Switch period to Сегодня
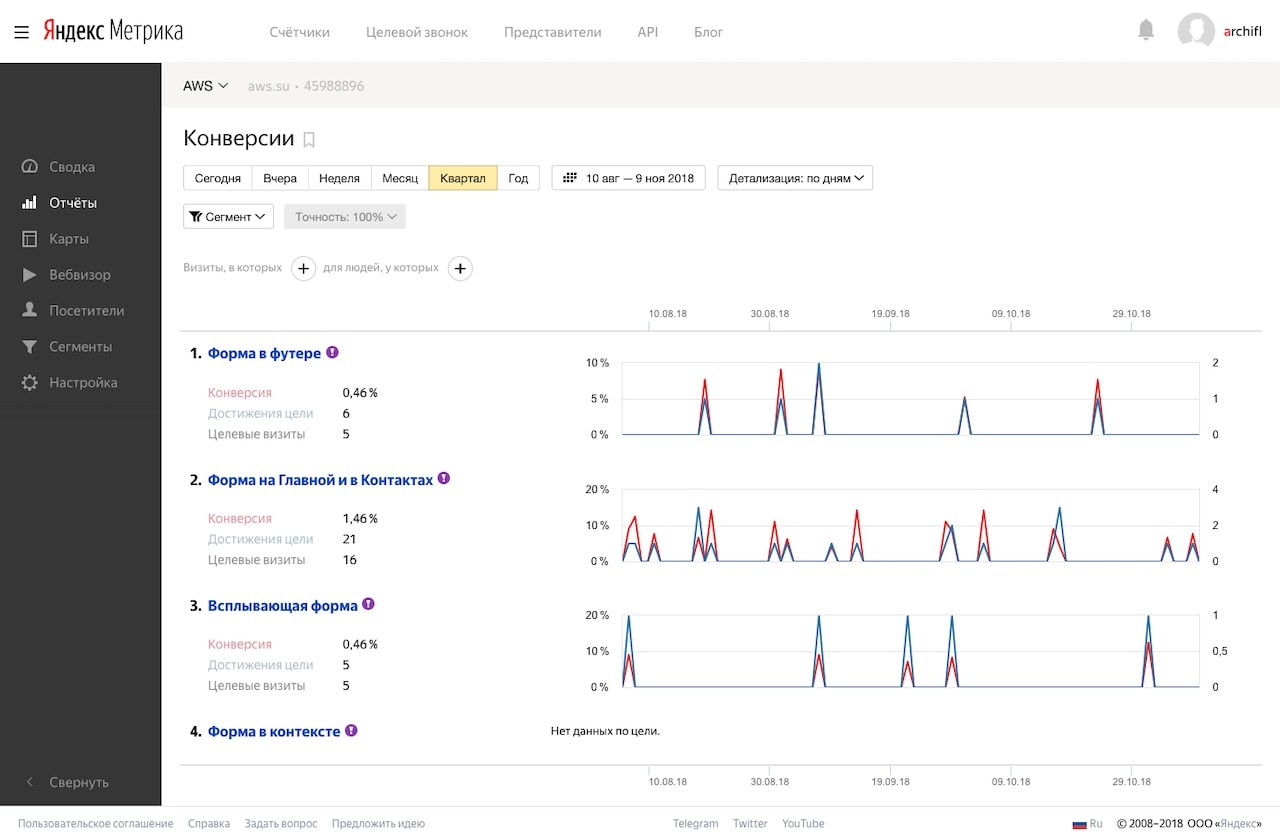This screenshot has width=1280, height=840. click(218, 178)
